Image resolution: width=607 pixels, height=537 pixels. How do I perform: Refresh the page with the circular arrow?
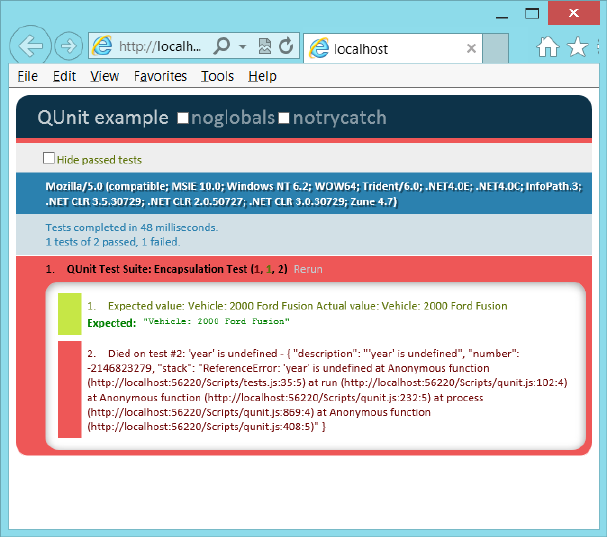point(286,46)
